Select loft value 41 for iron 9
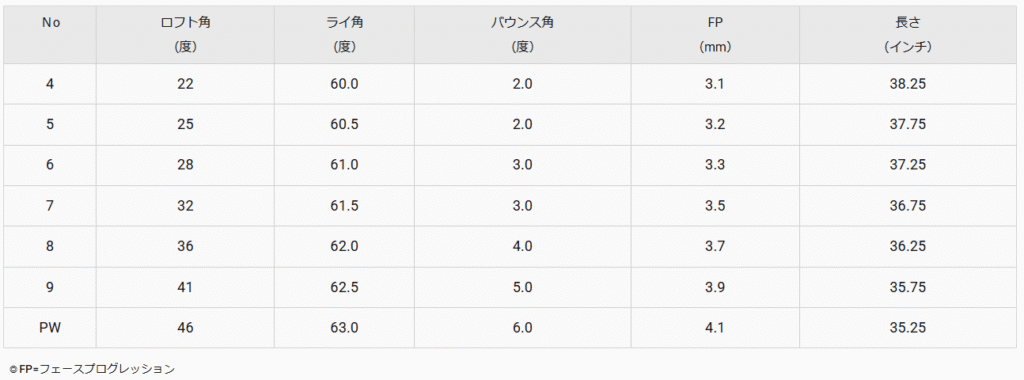 (185, 287)
